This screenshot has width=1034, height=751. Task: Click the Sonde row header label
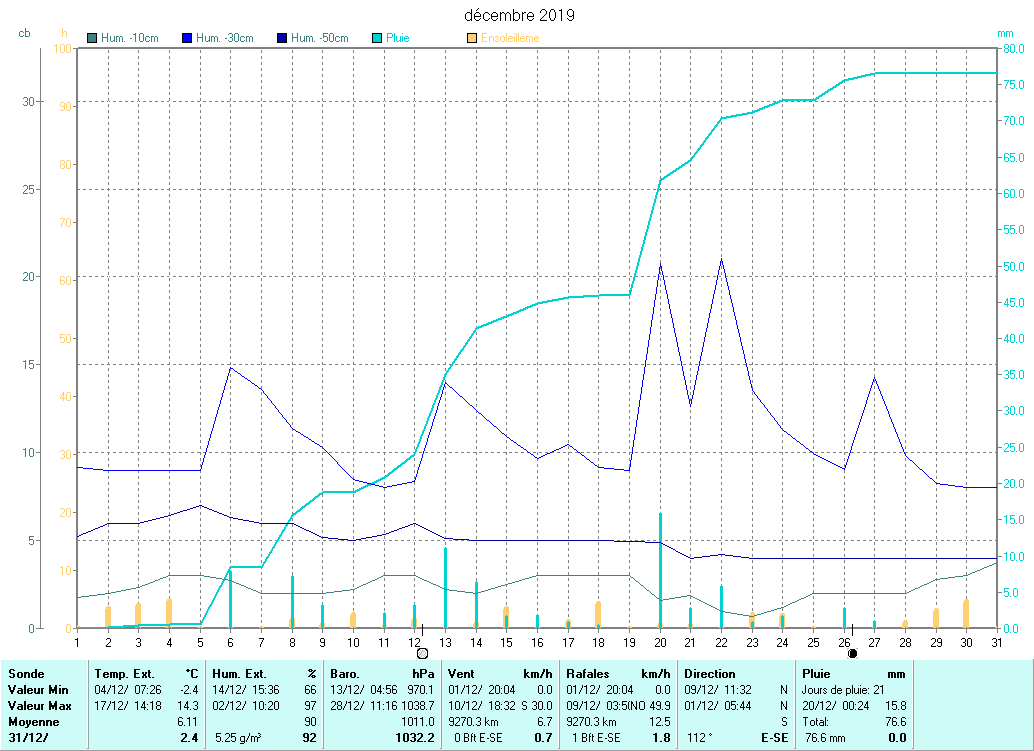point(26,674)
